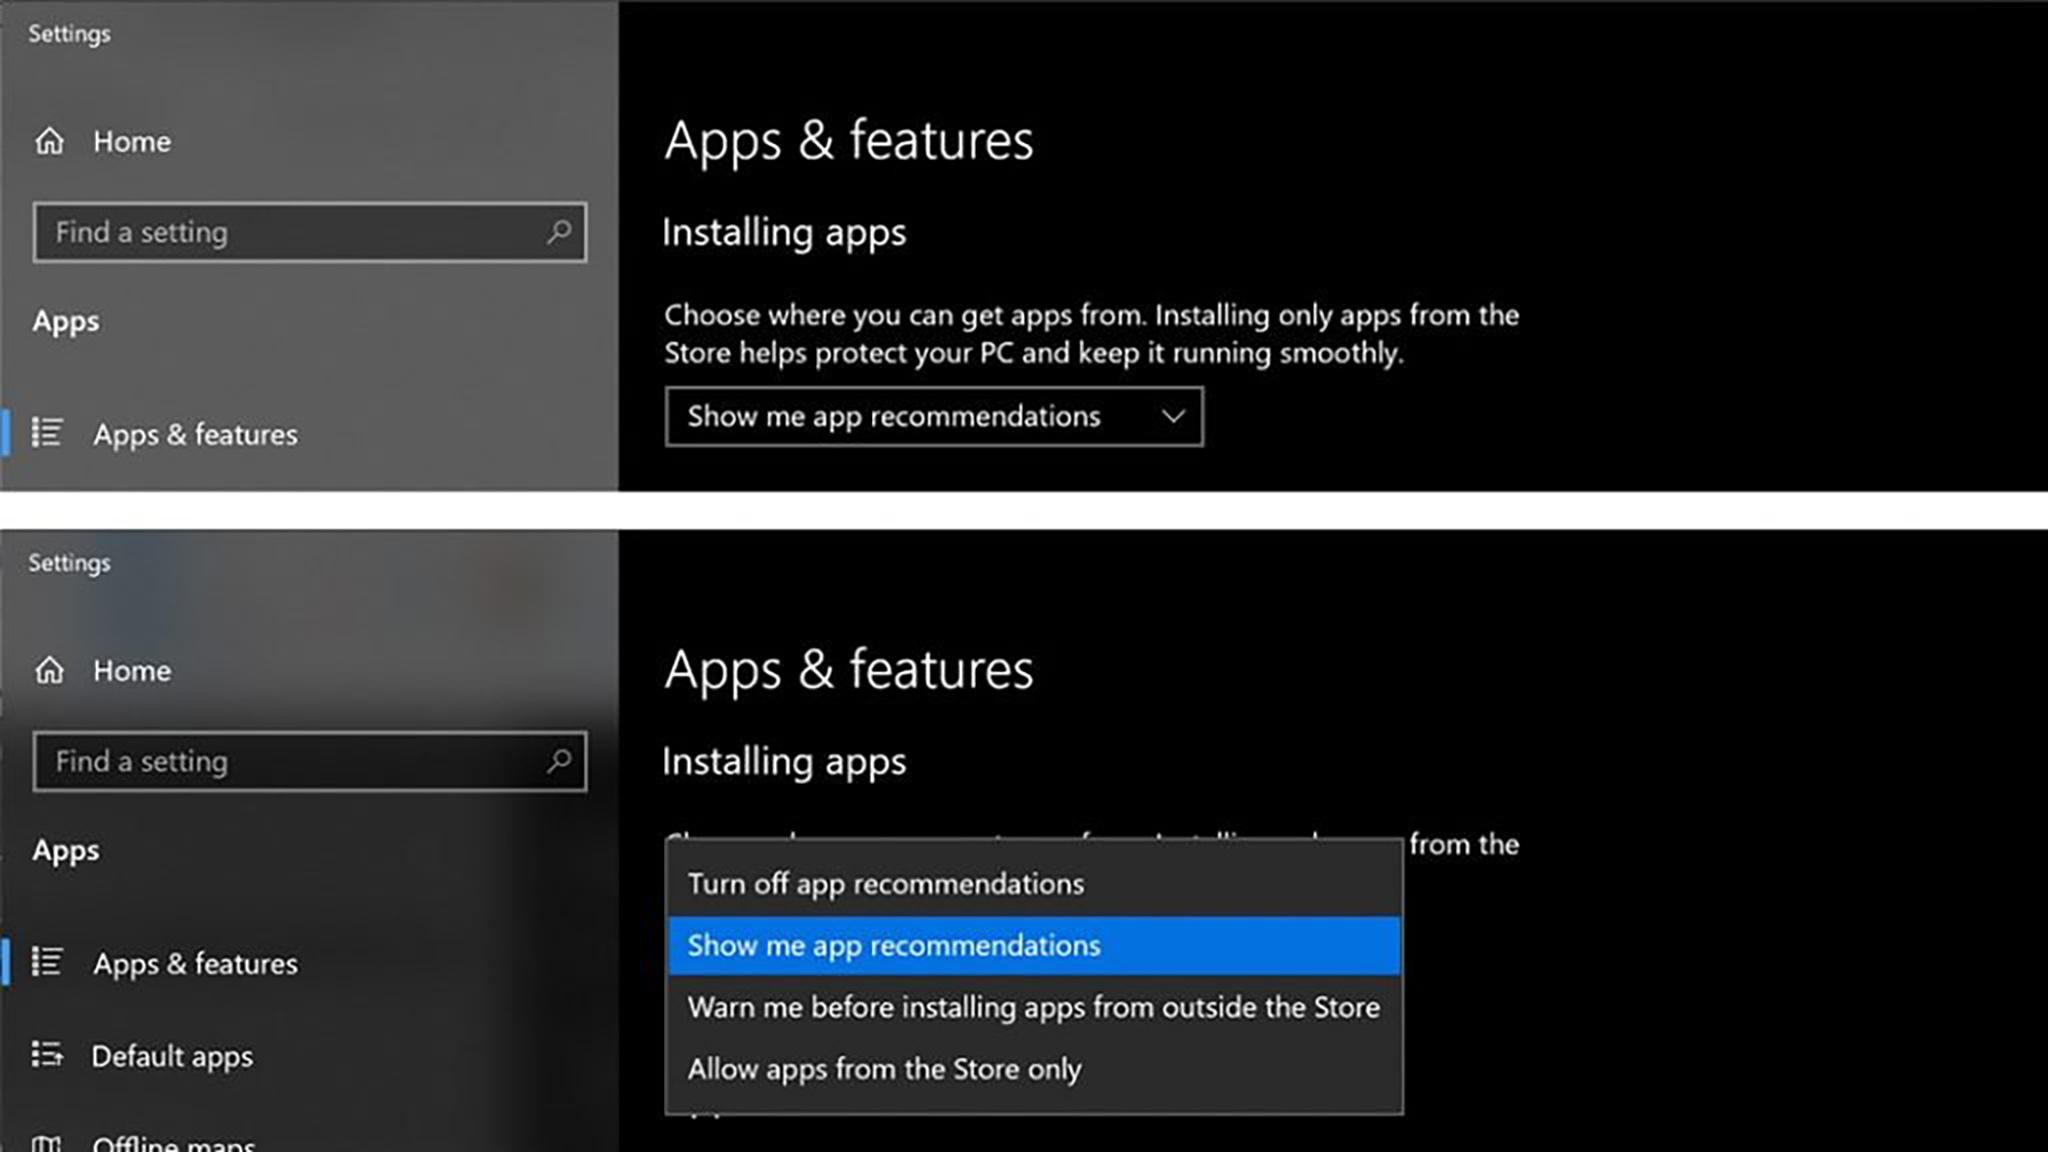2048x1152 pixels.
Task: Select Show me app recommendations dropdown
Action: (x=933, y=415)
